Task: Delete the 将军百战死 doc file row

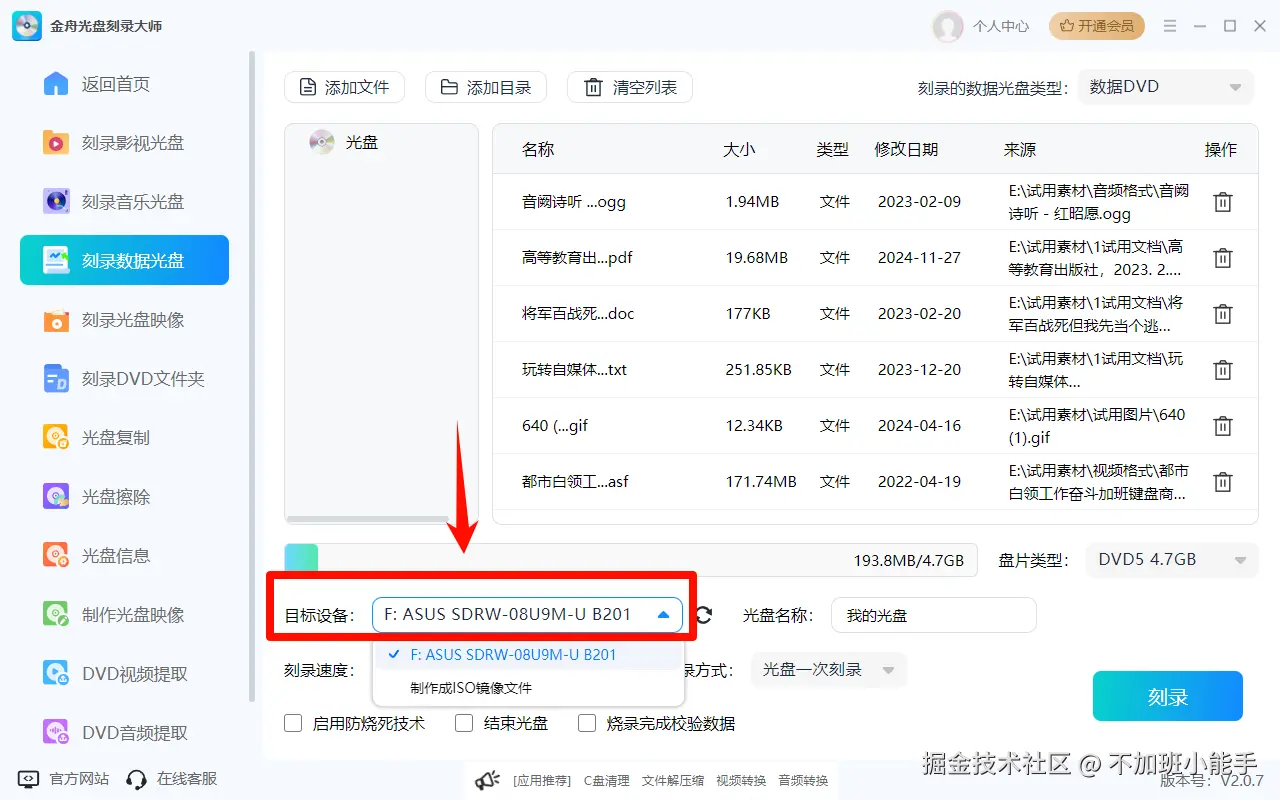Action: pos(1222,314)
